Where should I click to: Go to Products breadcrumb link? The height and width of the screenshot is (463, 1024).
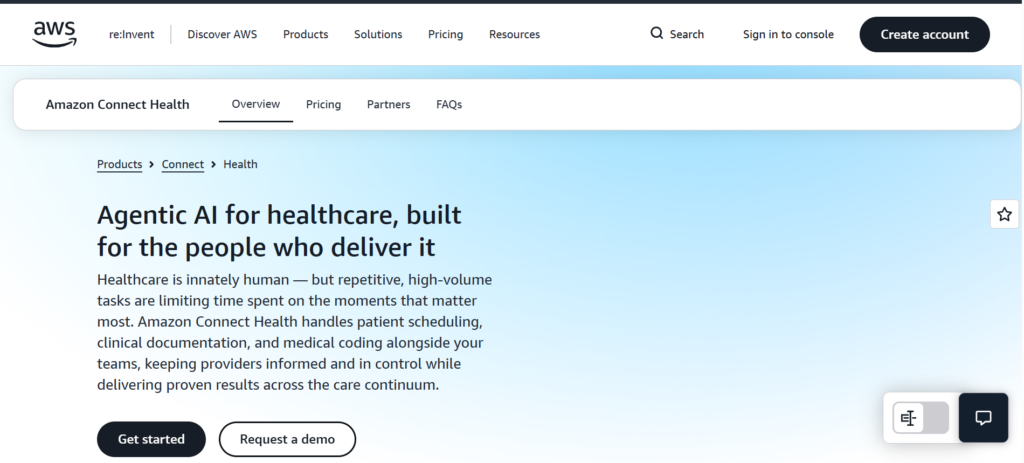[x=120, y=165]
